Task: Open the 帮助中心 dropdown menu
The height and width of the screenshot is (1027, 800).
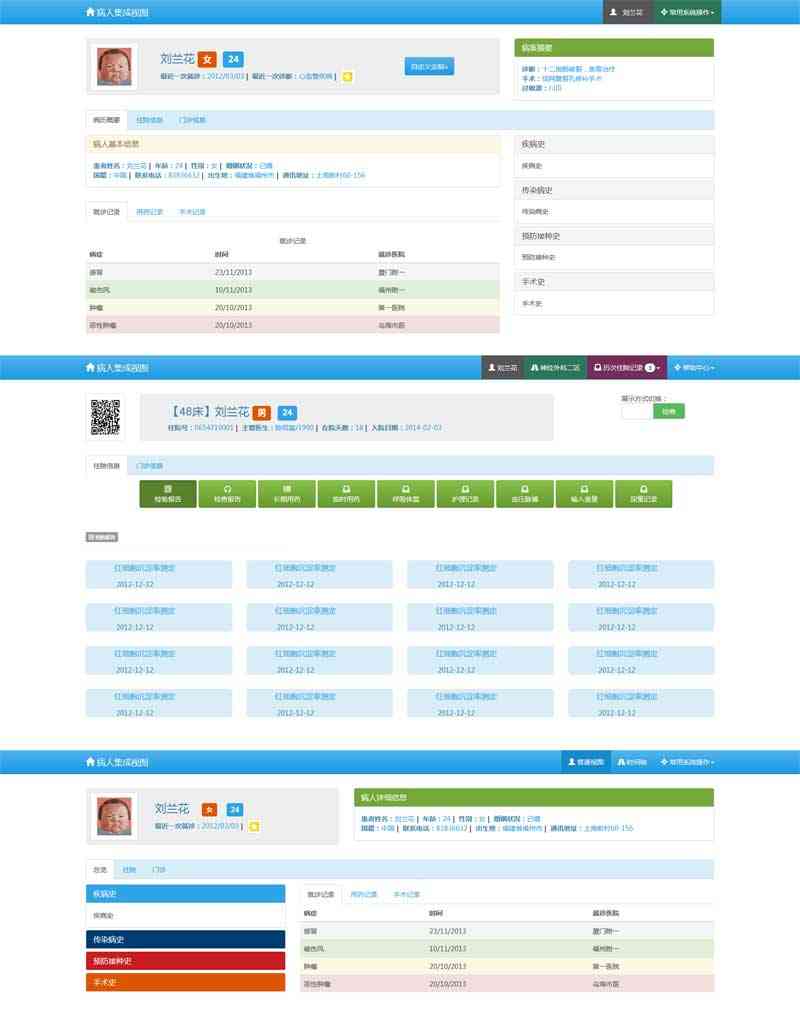Action: coord(695,368)
